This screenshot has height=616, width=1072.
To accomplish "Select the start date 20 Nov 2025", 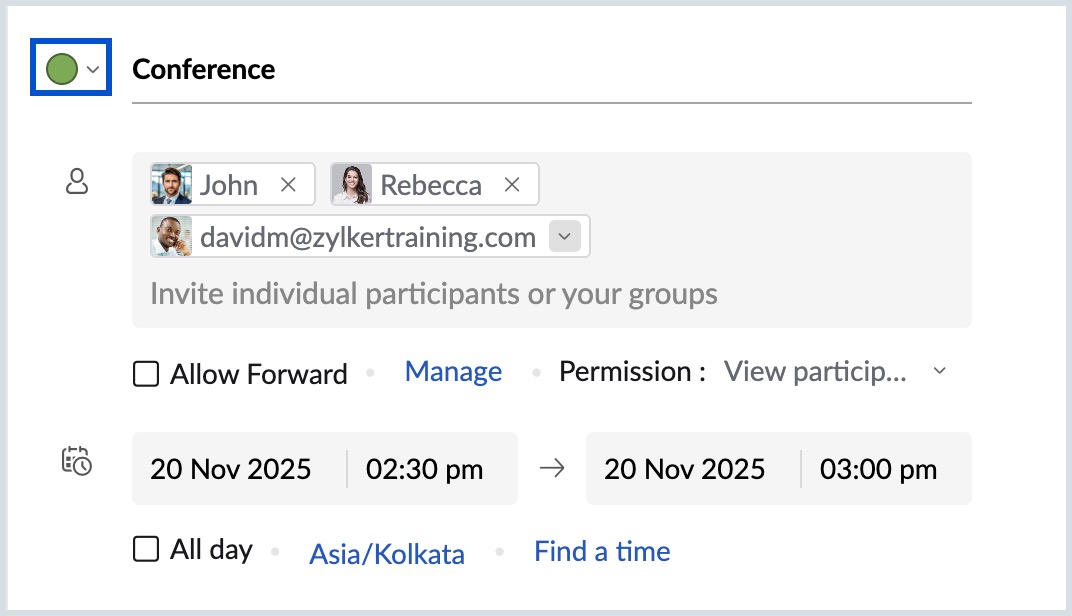I will coord(231,469).
